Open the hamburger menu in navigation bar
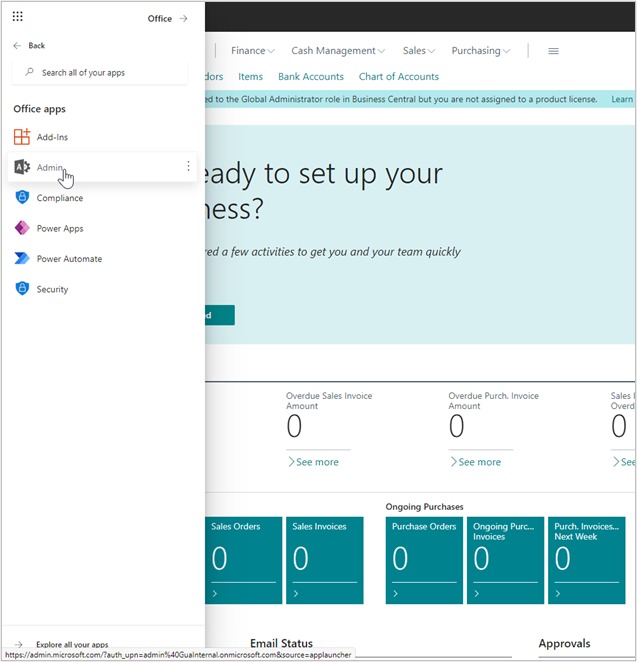This screenshot has height=662, width=637. tap(553, 51)
